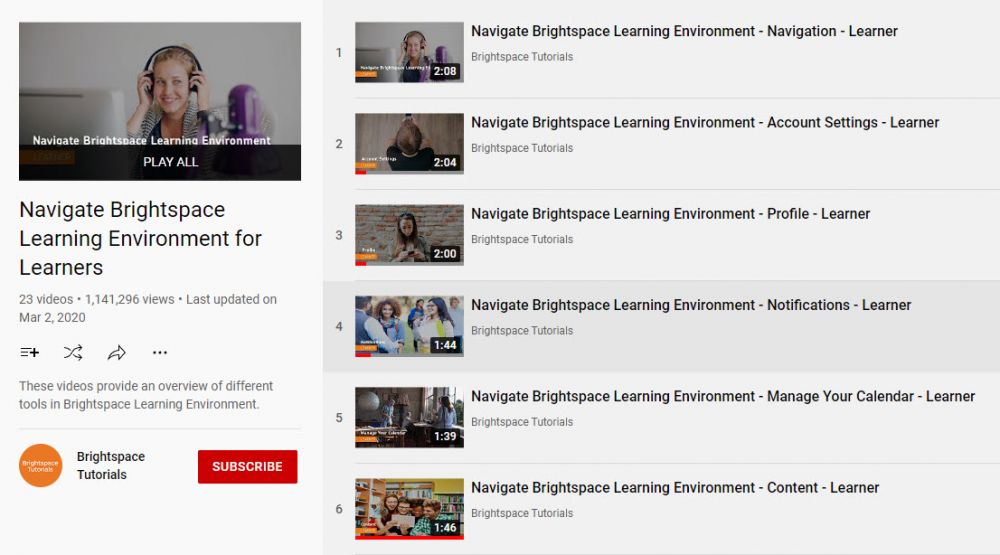Image resolution: width=1000 pixels, height=555 pixels.
Task: Open the Navigation - Learner video thumbnail
Action: tap(409, 52)
